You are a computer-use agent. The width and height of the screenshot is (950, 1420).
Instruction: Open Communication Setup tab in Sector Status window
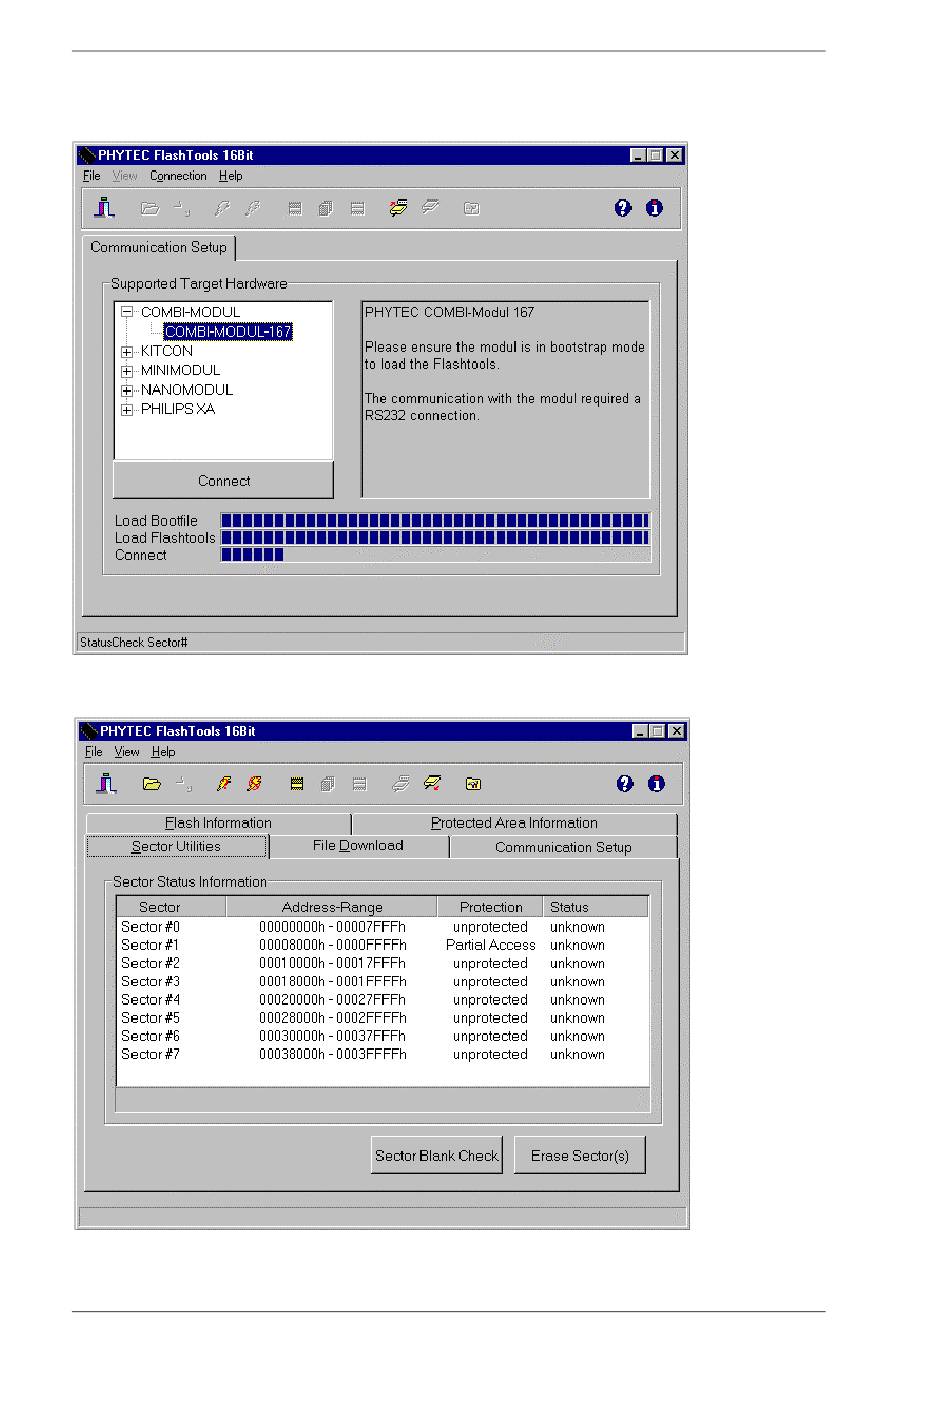pos(563,847)
